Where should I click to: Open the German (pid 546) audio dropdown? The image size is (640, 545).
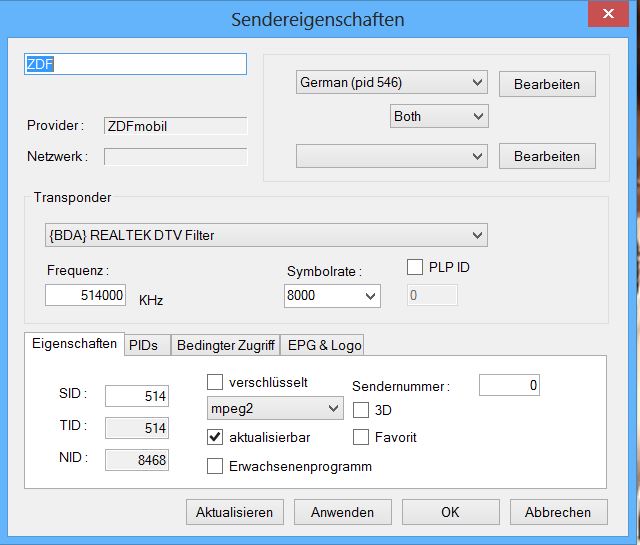(391, 83)
